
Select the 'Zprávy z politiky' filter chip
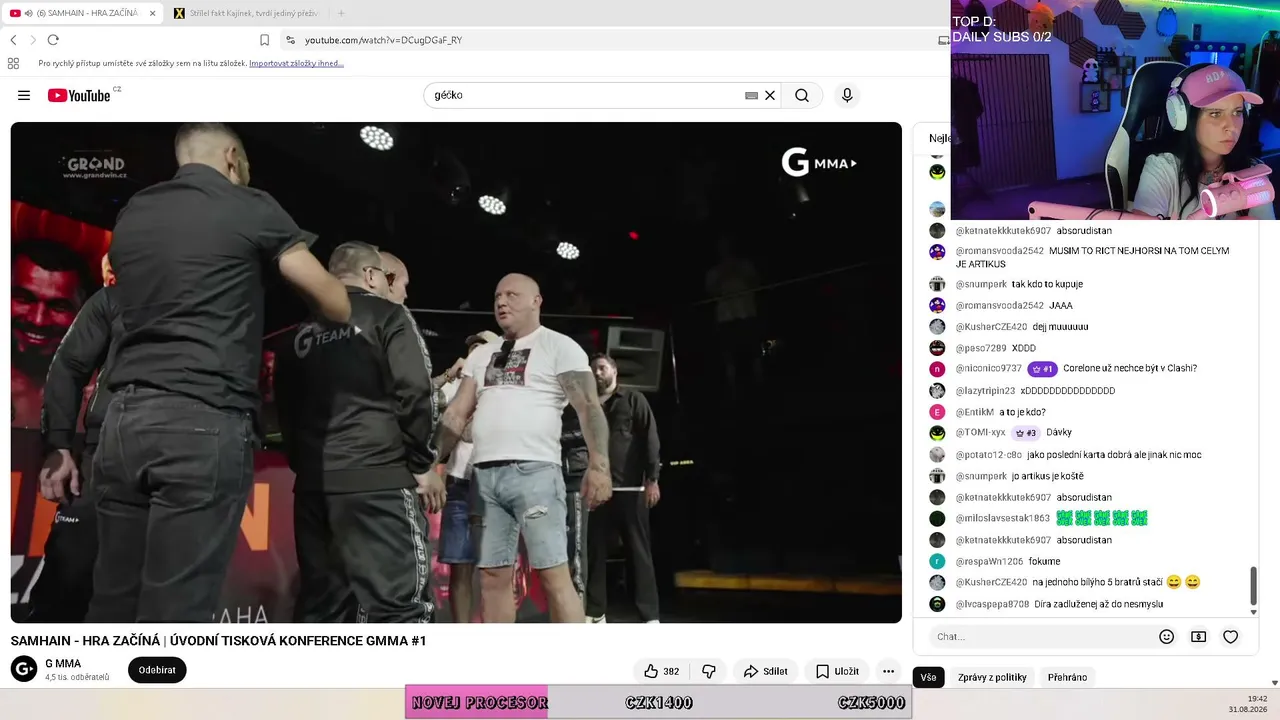point(992,677)
